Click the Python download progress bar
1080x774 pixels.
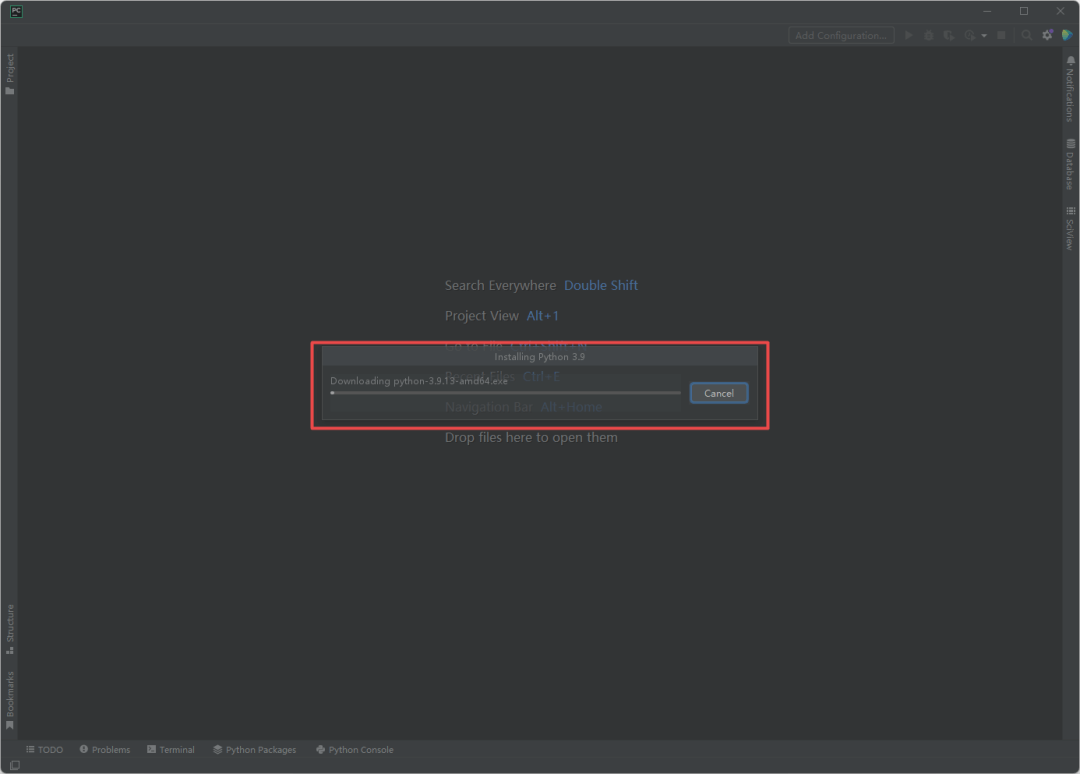pyautogui.click(x=505, y=393)
